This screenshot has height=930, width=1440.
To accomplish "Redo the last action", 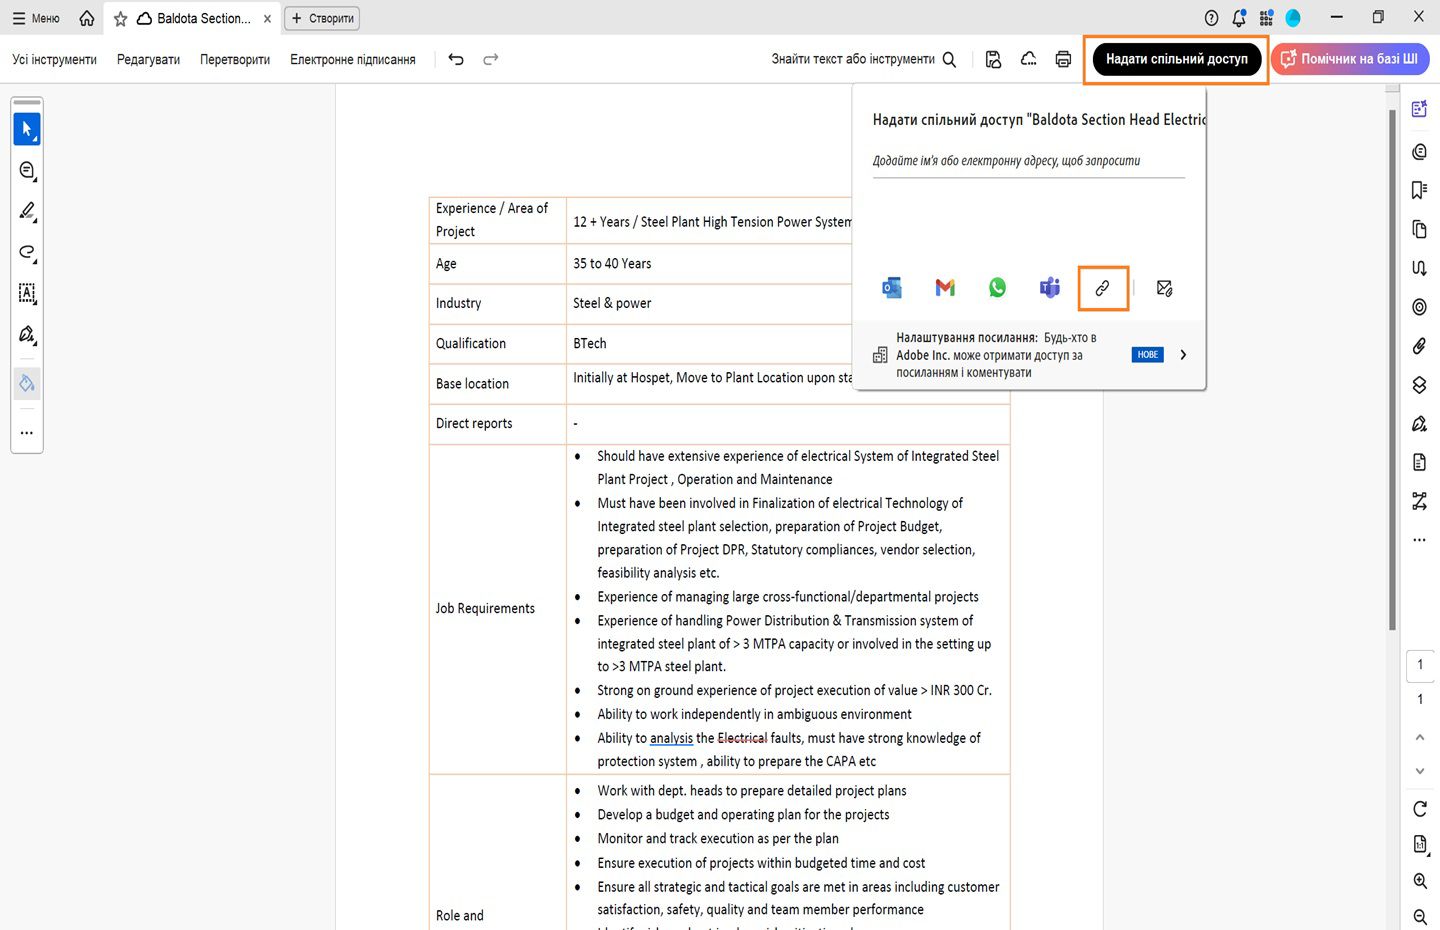I will point(490,59).
